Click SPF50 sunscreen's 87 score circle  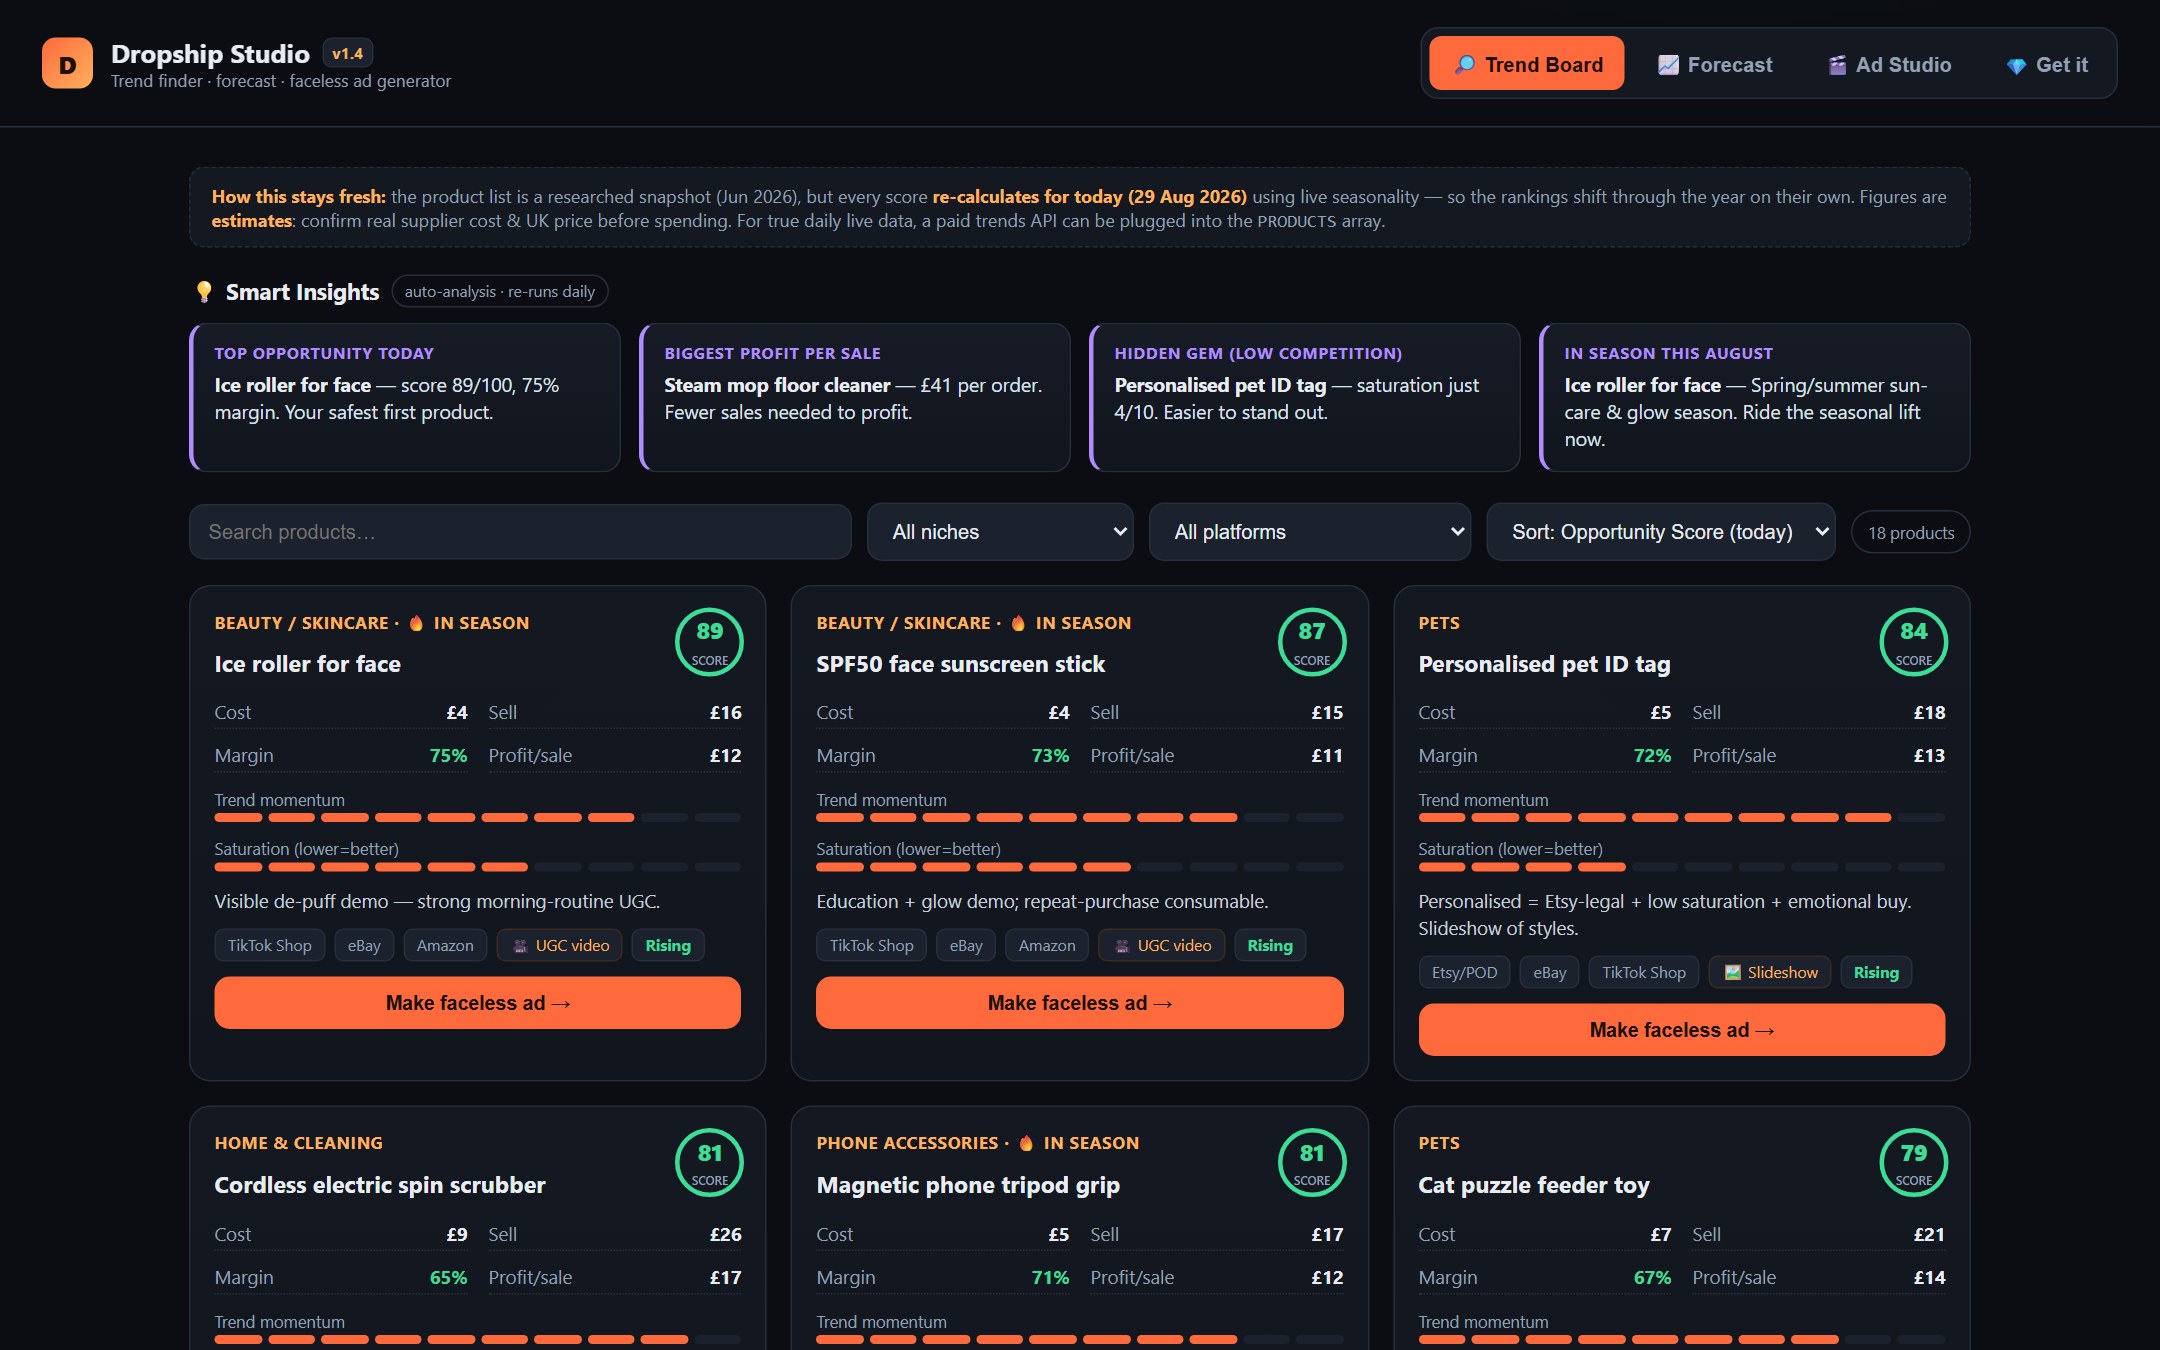coord(1311,642)
